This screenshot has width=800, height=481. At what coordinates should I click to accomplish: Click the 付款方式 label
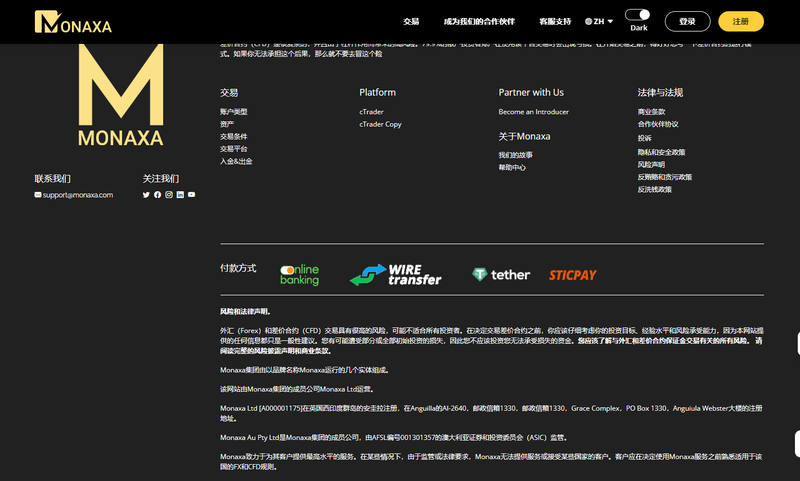238,268
